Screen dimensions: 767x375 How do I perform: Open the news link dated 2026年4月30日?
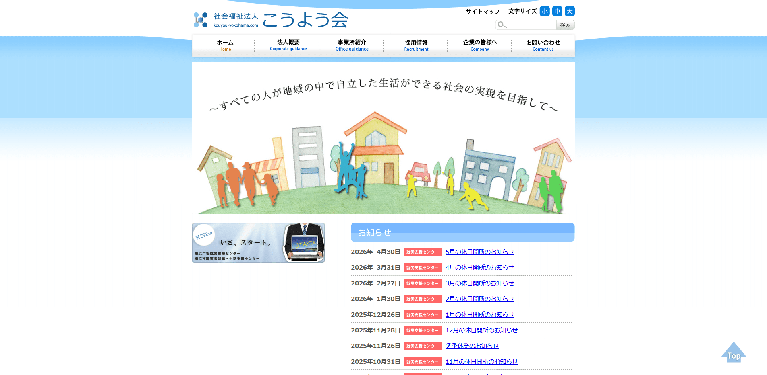[480, 252]
